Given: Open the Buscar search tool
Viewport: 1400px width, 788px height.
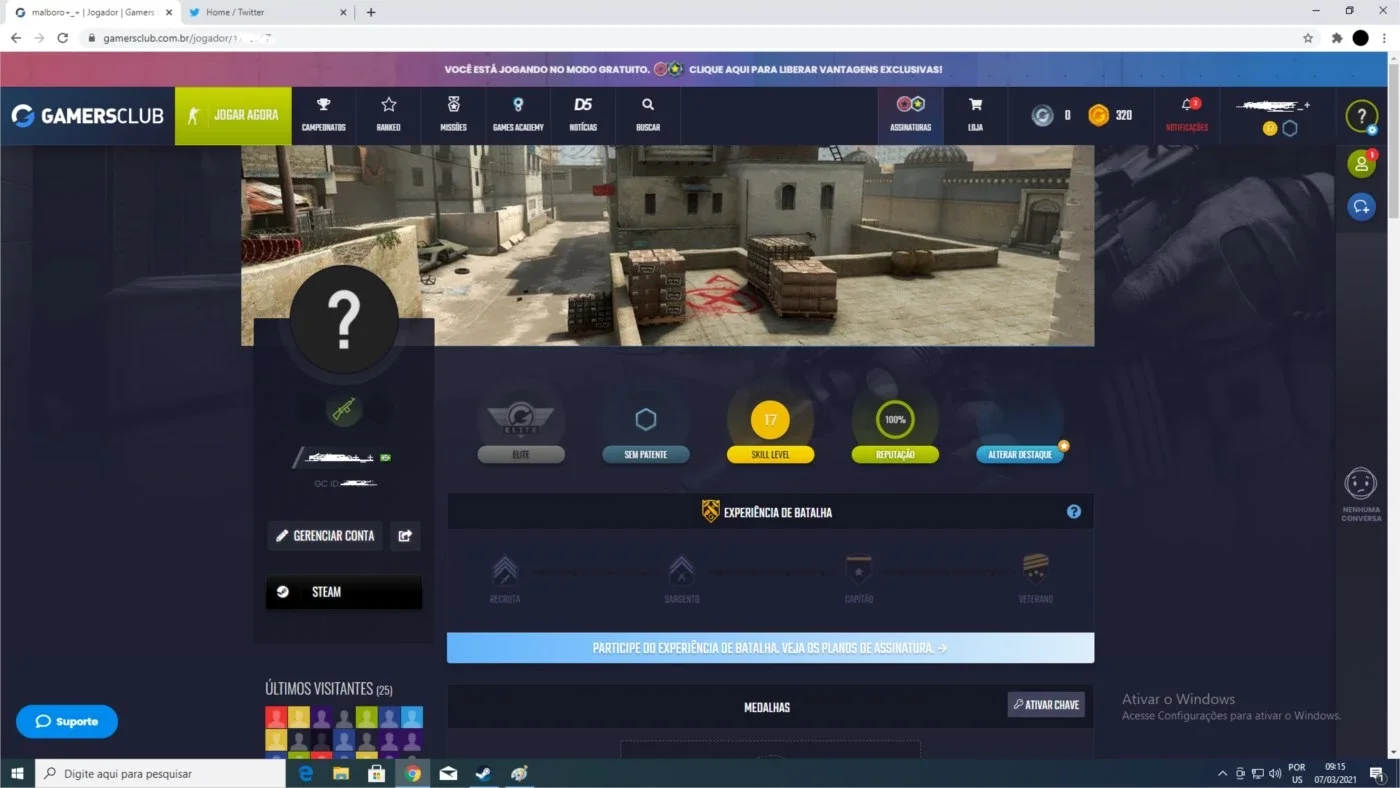Looking at the screenshot, I should [648, 115].
